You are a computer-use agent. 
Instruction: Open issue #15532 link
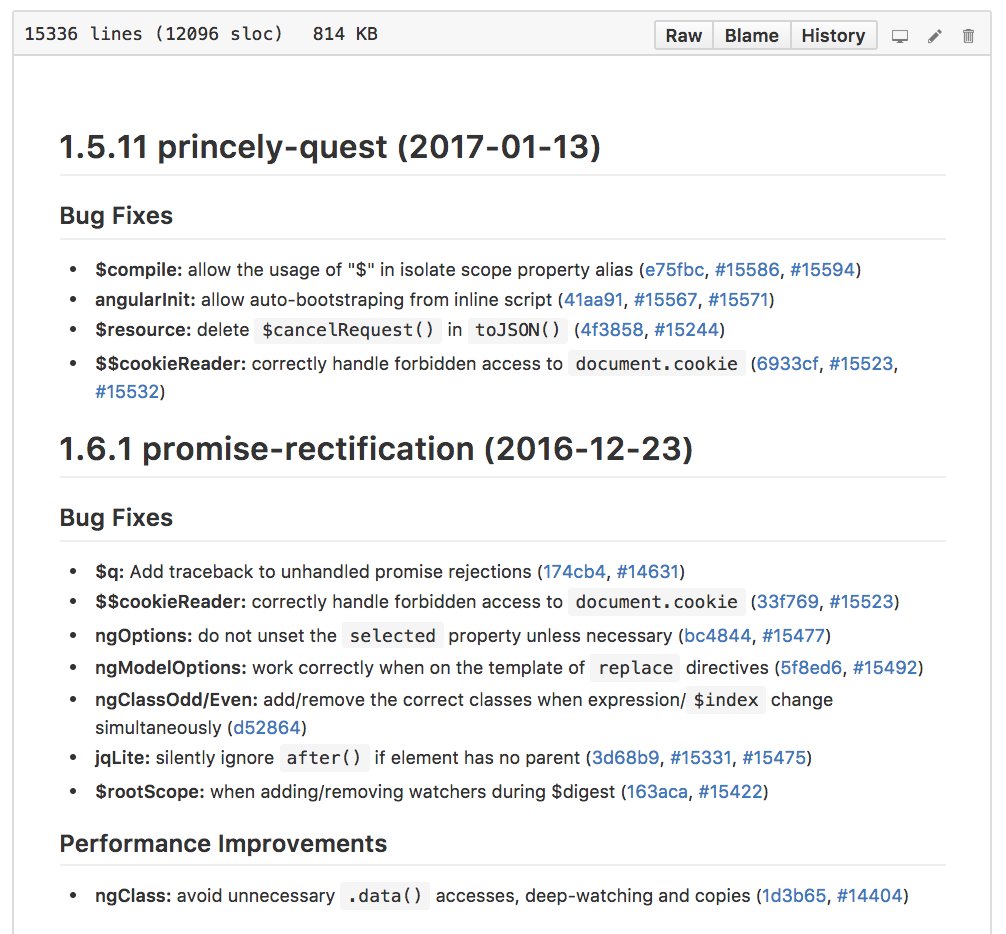tap(127, 391)
